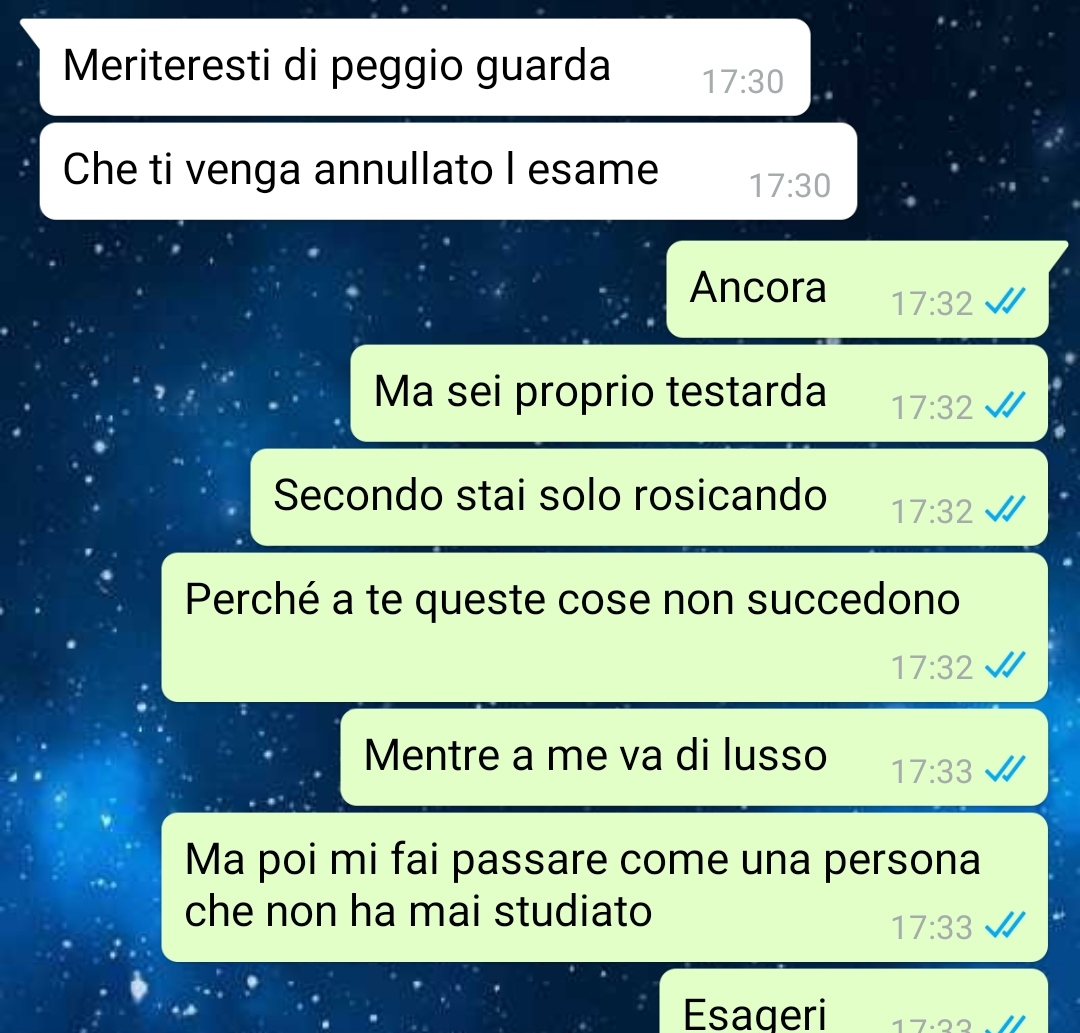Screen dimensions: 1080x1033
Task: Click the 17:30 timestamp on 'Che ti venga annullato'
Action: pyautogui.click(x=789, y=186)
